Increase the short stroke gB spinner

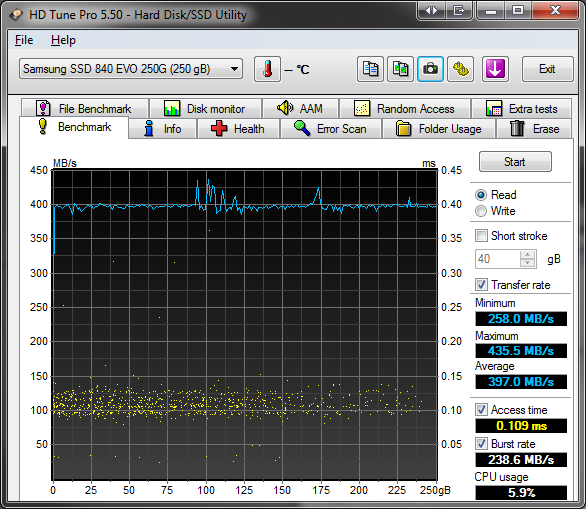(x=527, y=255)
